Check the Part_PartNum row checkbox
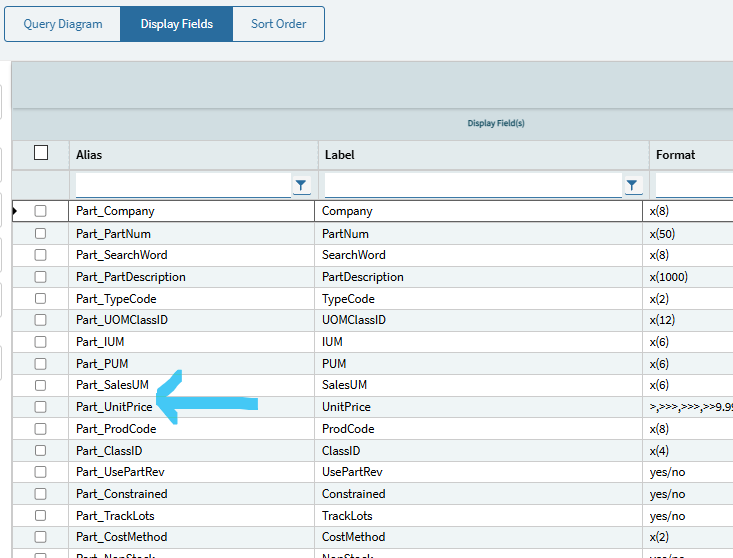The height and width of the screenshot is (558, 733). click(x=41, y=233)
